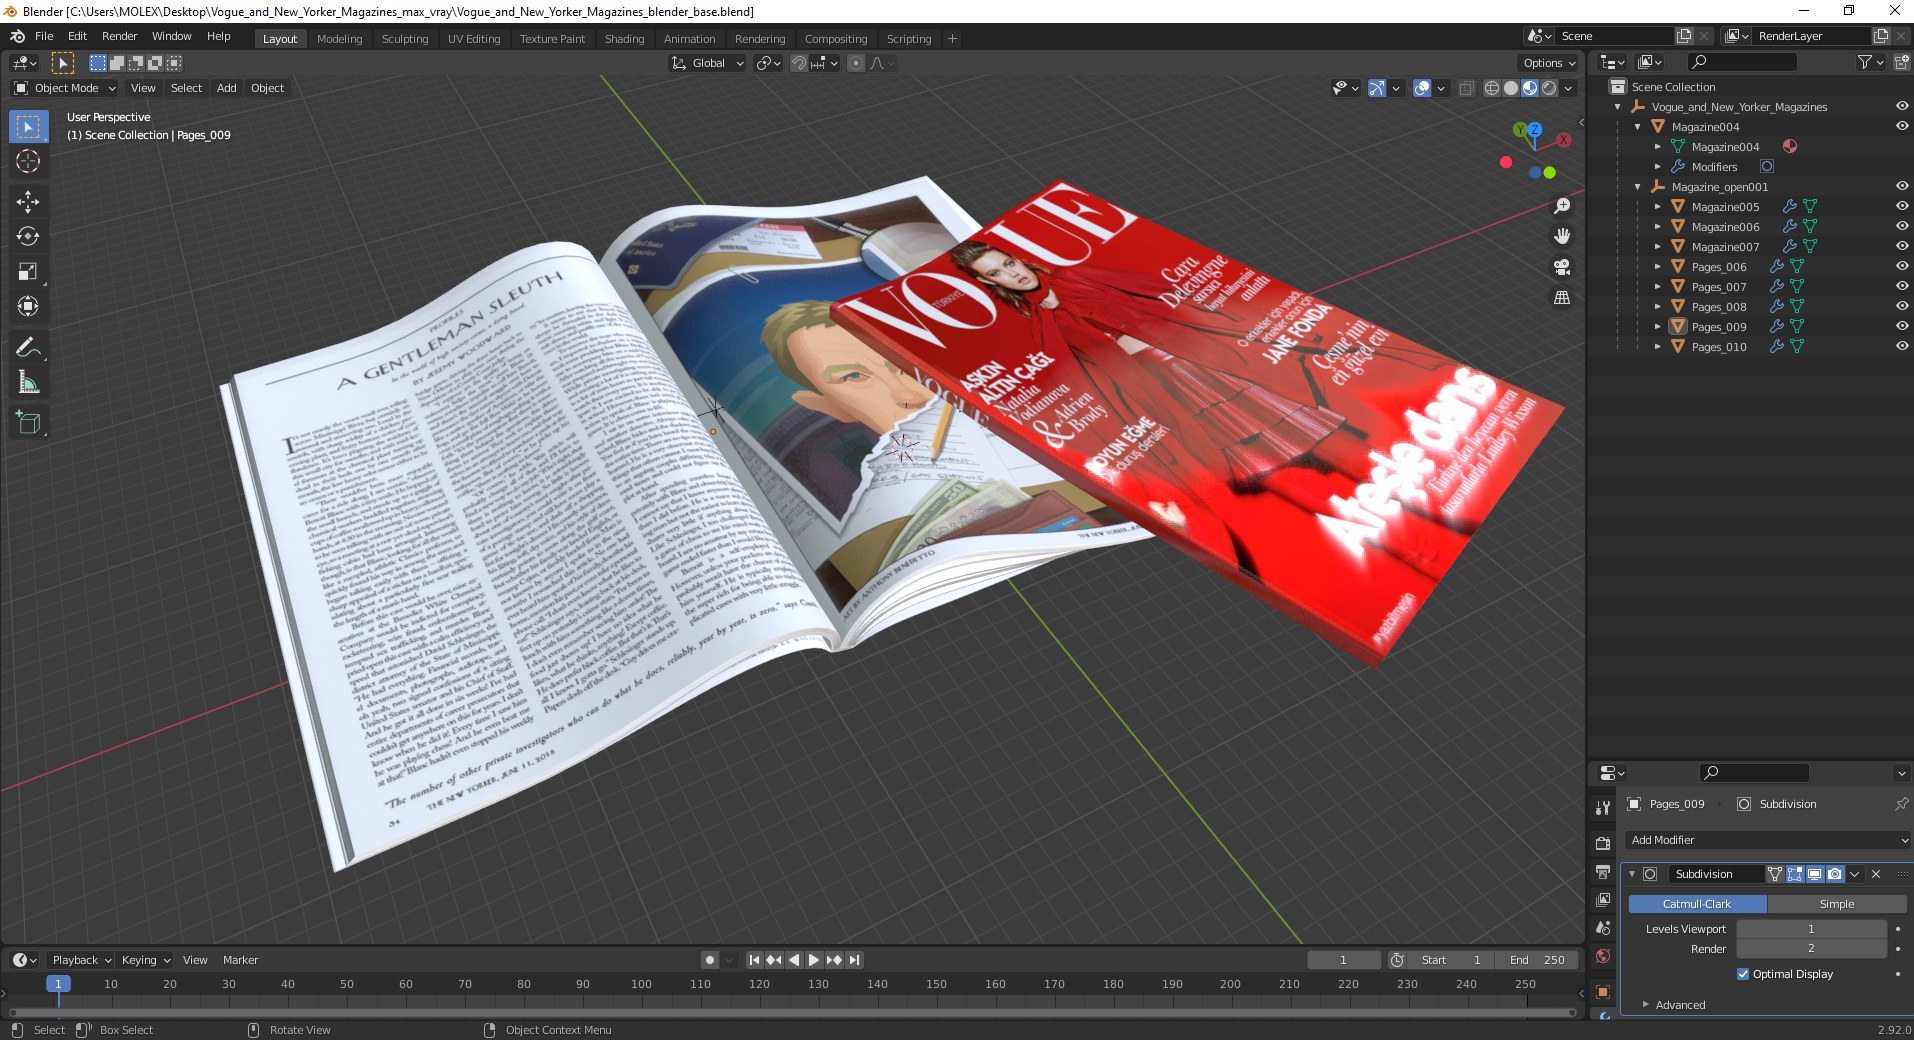1914x1040 pixels.
Task: Toggle the auto keying record button
Action: point(710,960)
